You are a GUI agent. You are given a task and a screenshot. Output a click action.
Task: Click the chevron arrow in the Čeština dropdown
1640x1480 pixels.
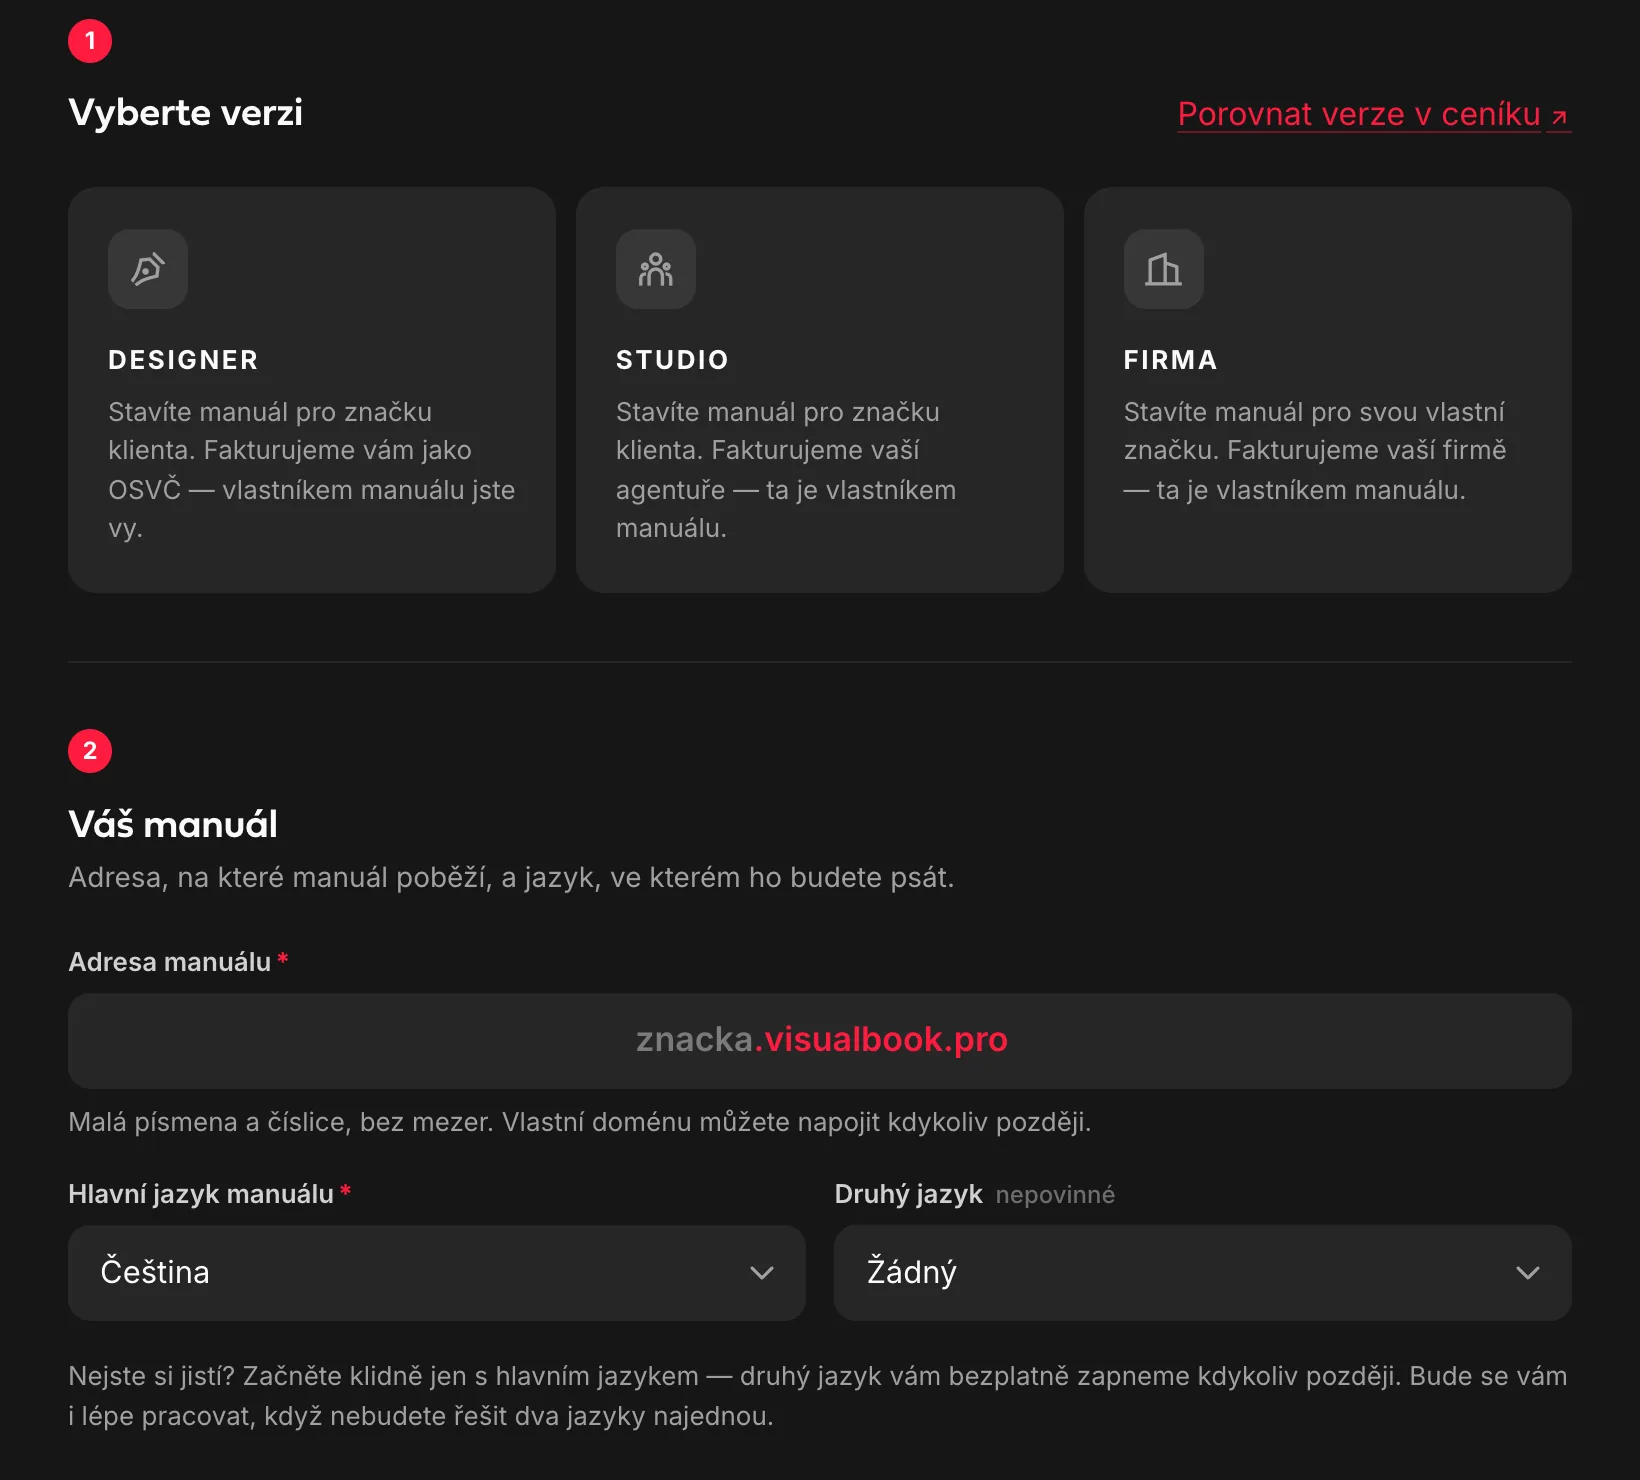pos(762,1273)
